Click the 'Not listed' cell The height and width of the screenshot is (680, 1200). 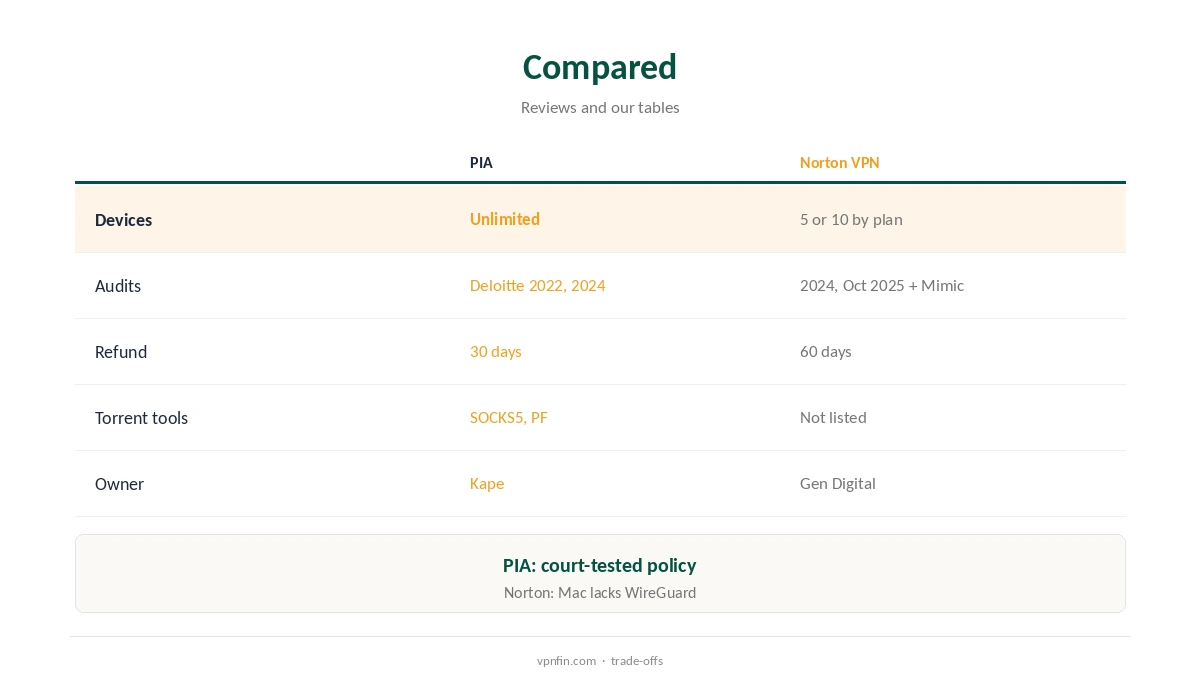point(833,417)
